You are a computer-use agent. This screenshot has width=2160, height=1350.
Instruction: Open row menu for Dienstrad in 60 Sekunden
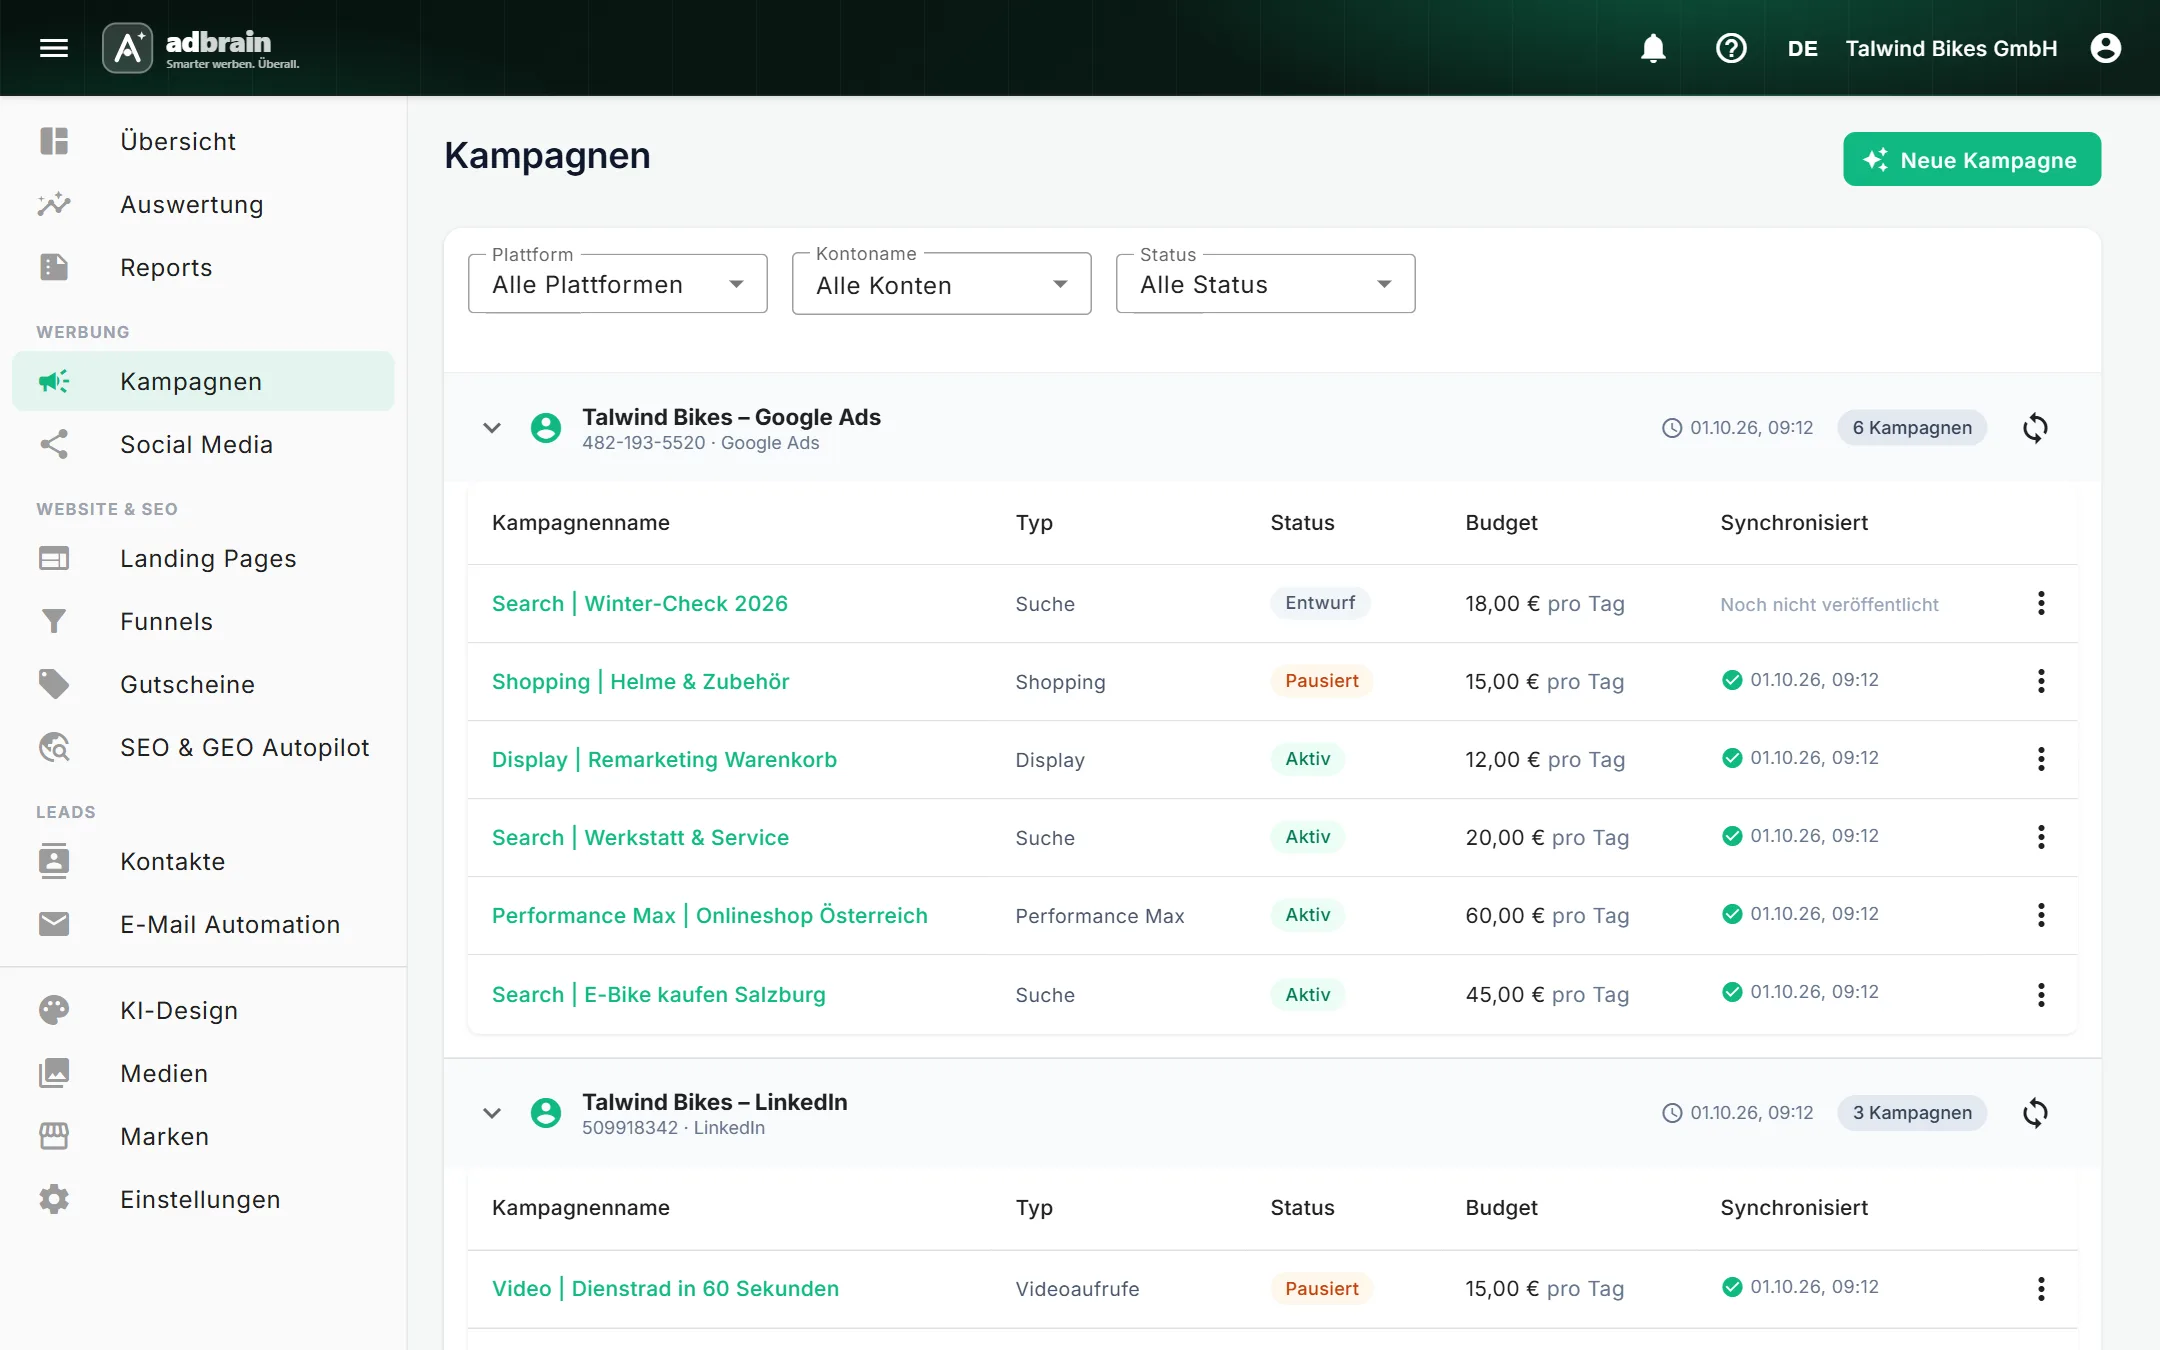tap(2041, 1289)
